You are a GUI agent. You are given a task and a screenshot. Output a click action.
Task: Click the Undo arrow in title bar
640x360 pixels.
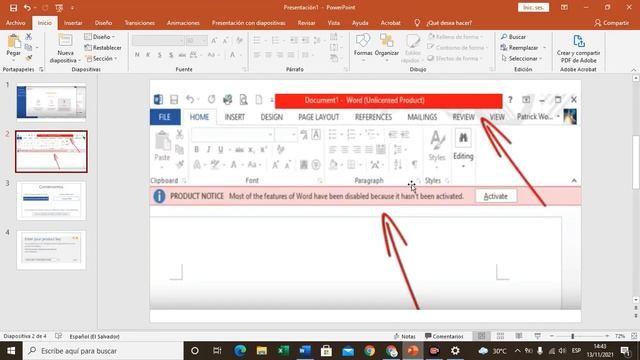click(x=27, y=8)
